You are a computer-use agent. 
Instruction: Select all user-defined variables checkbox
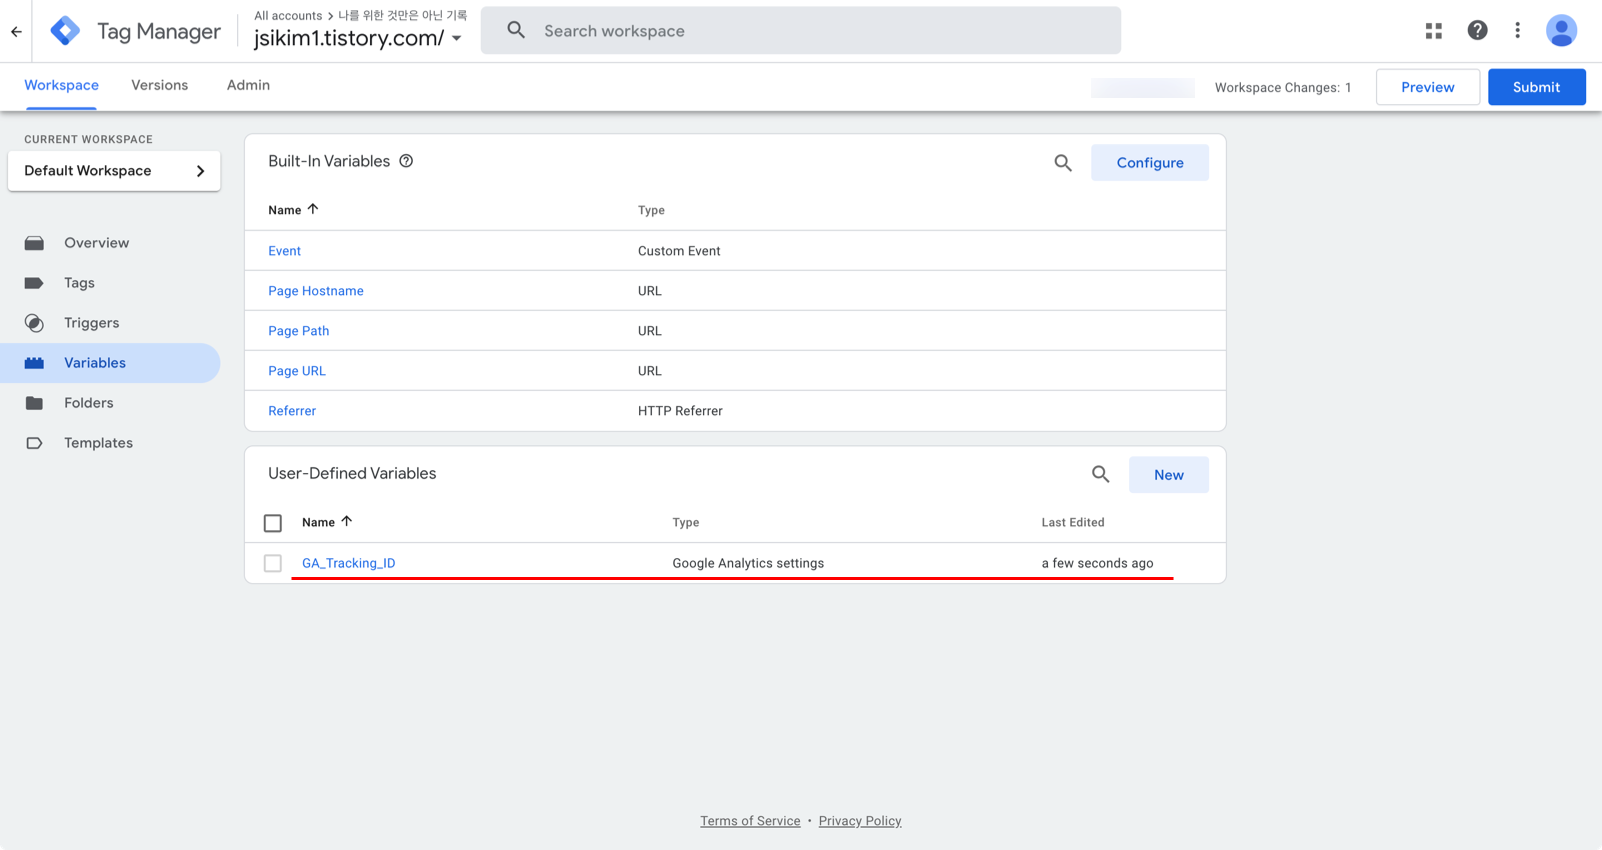tap(273, 523)
